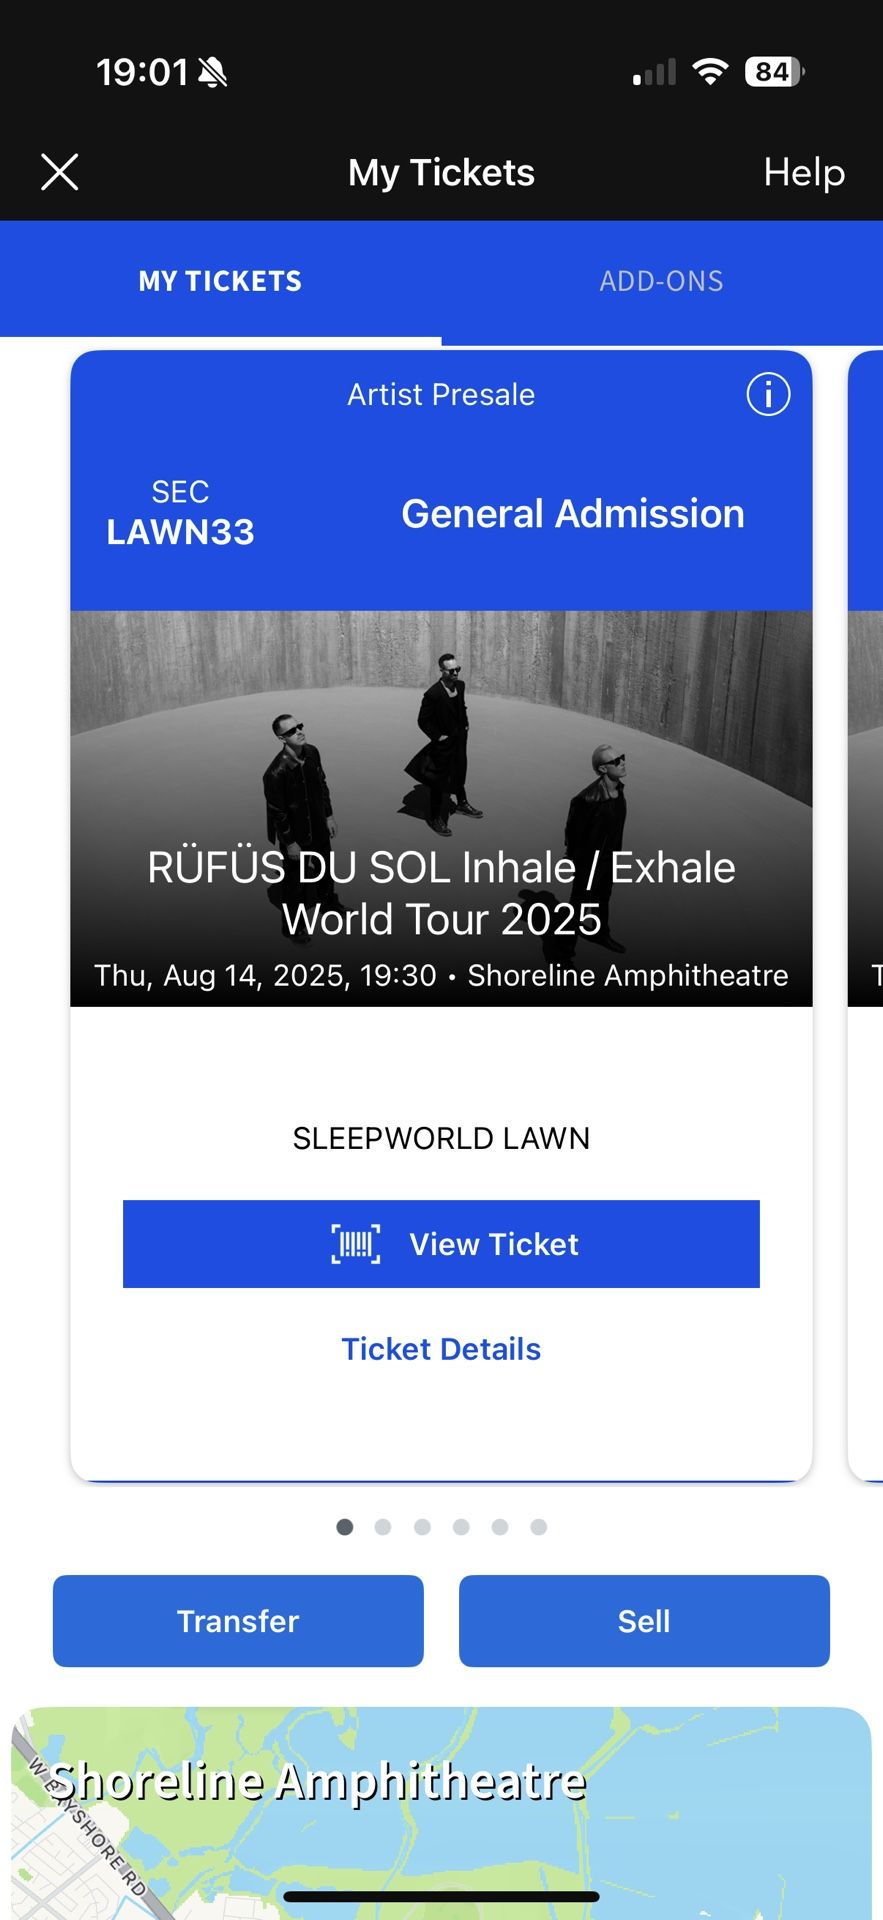Tap the info icon on the ticket card
883x1920 pixels.
[x=766, y=394]
